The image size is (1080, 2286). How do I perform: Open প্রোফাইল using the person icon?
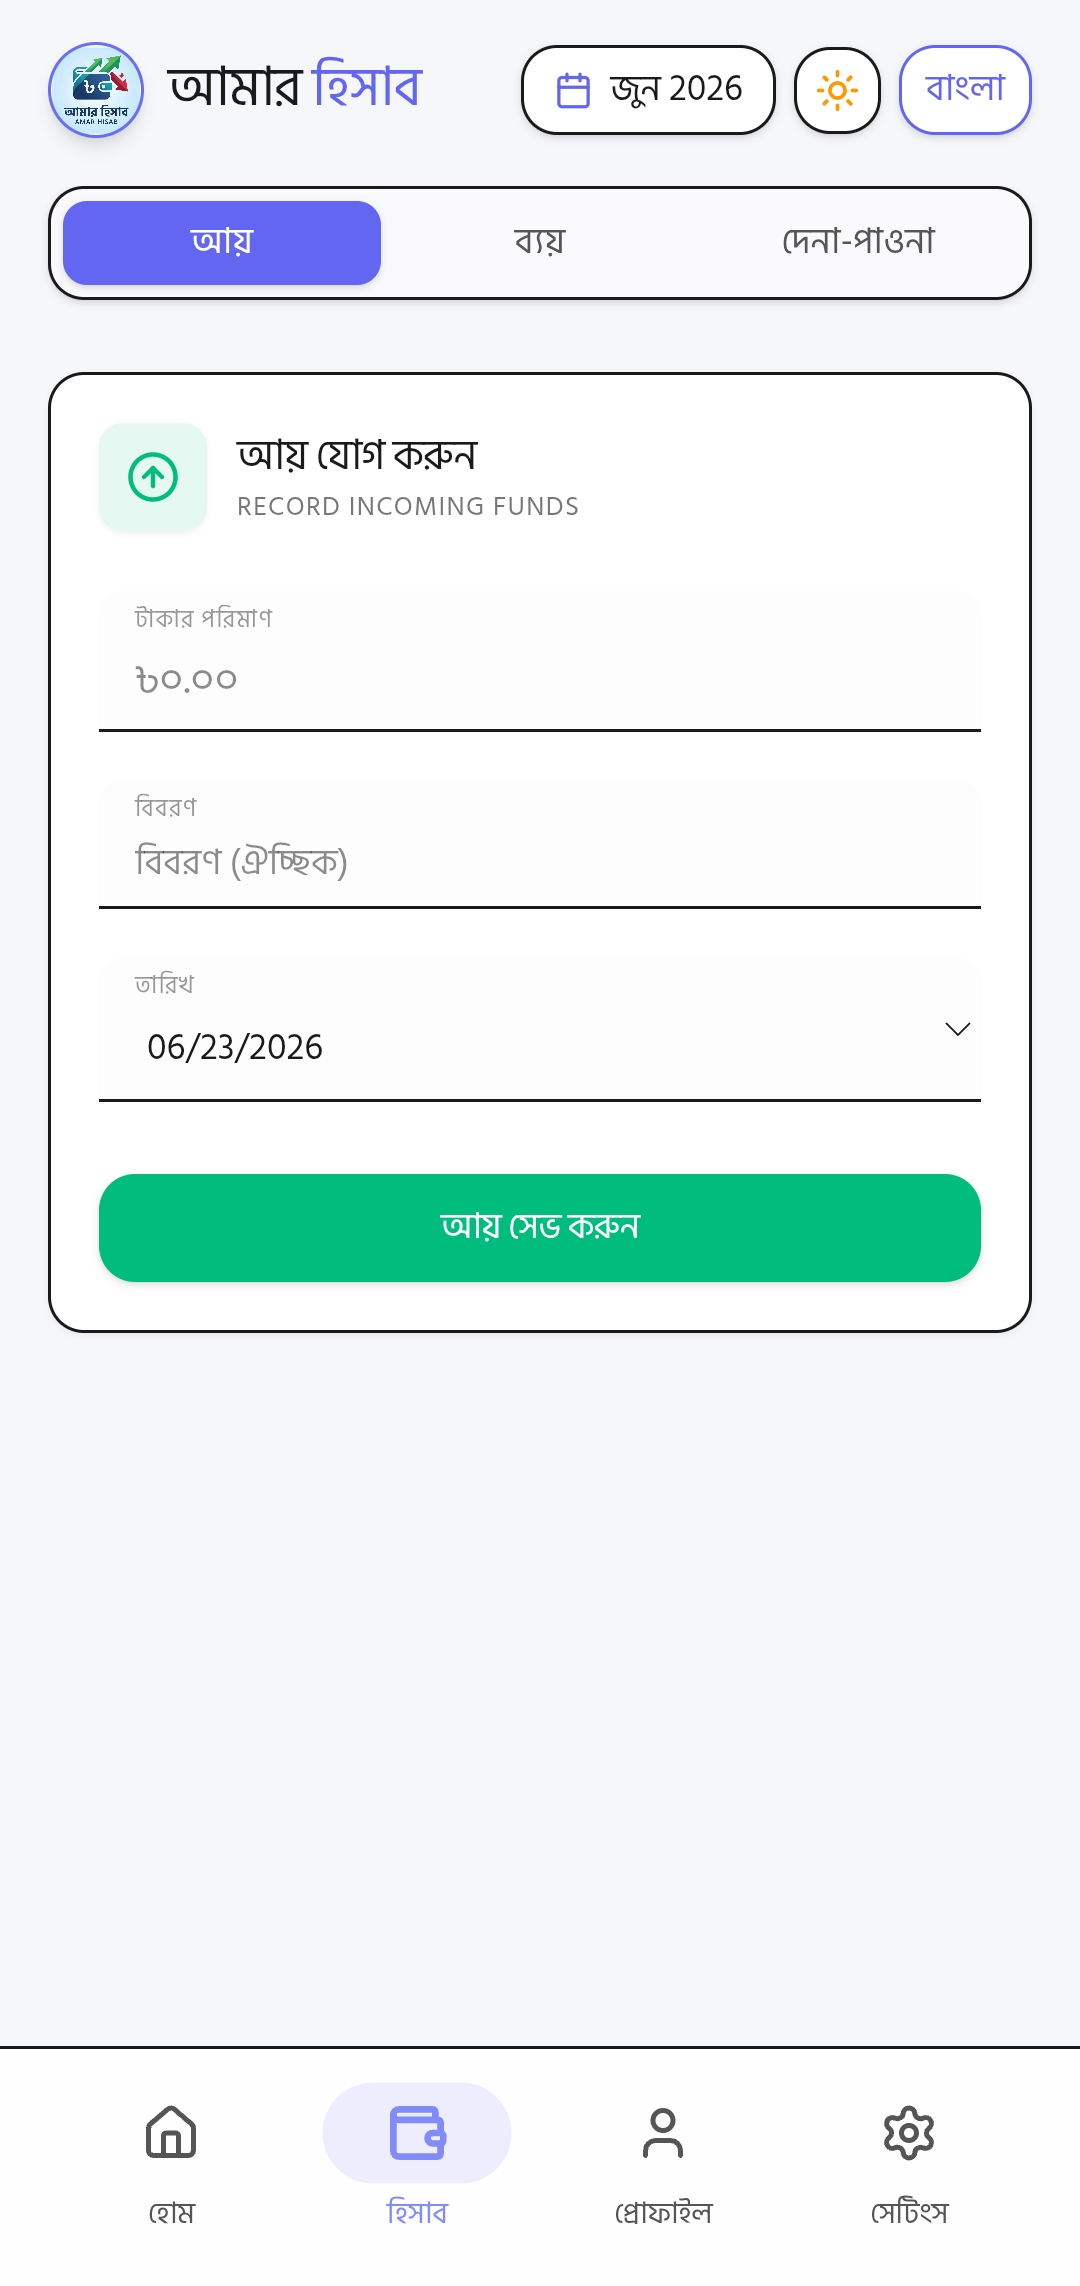[x=663, y=2133]
